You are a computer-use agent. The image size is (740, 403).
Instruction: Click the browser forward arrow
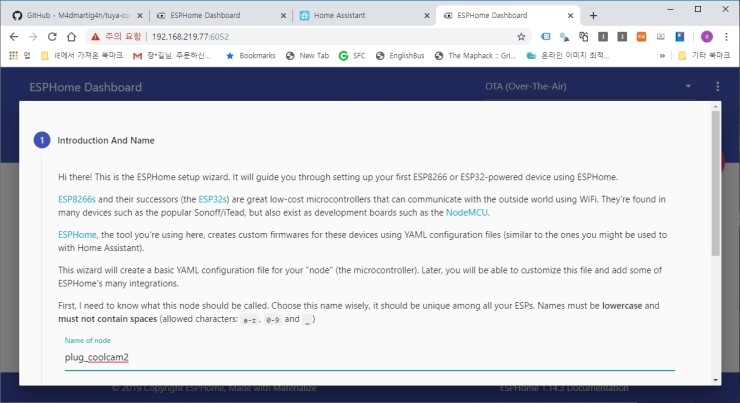click(x=33, y=37)
